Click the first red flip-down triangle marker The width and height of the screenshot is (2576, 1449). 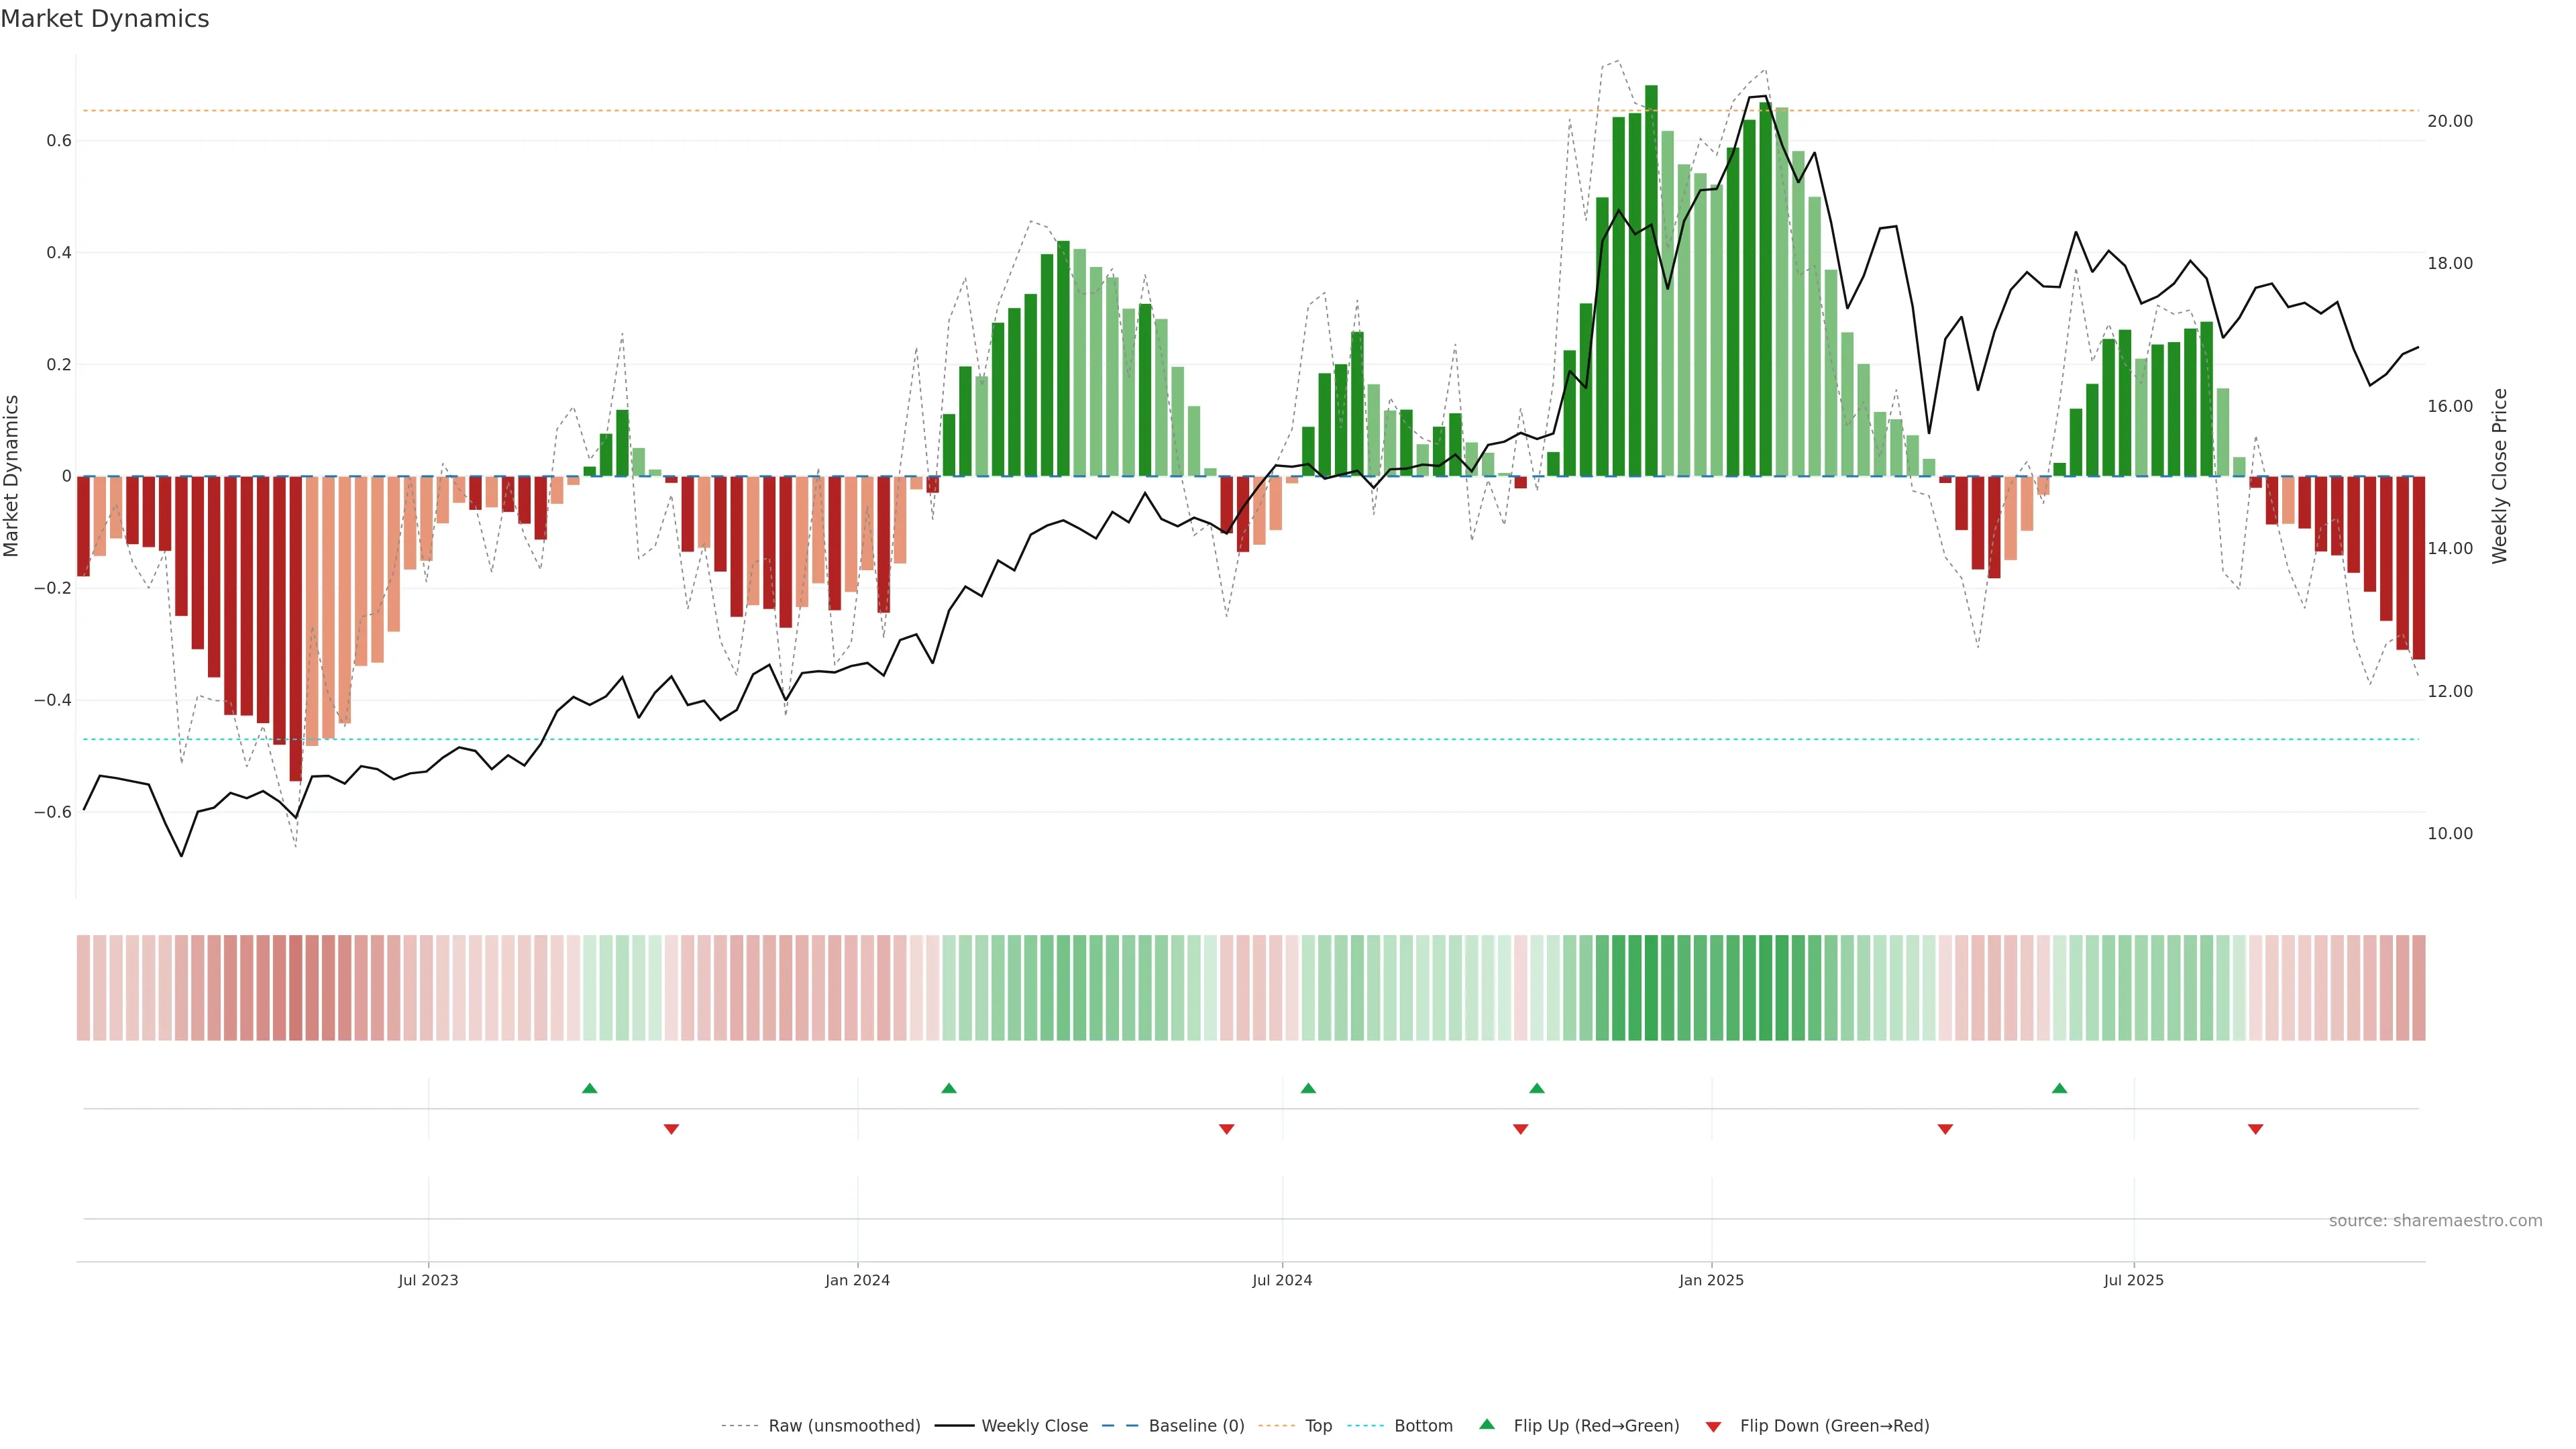click(x=671, y=1129)
